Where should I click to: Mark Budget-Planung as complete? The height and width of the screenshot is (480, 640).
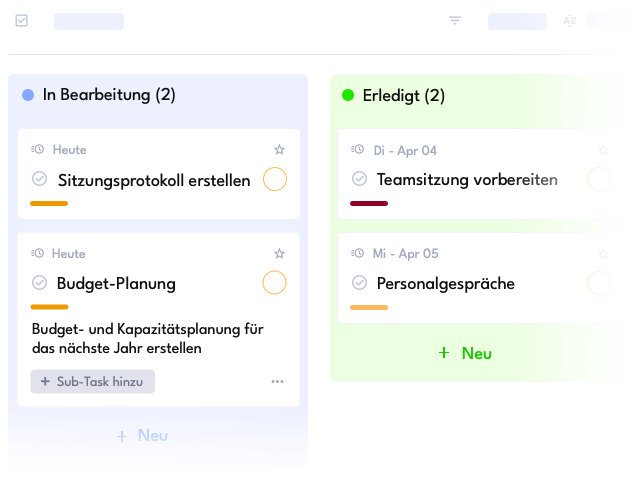pos(40,282)
